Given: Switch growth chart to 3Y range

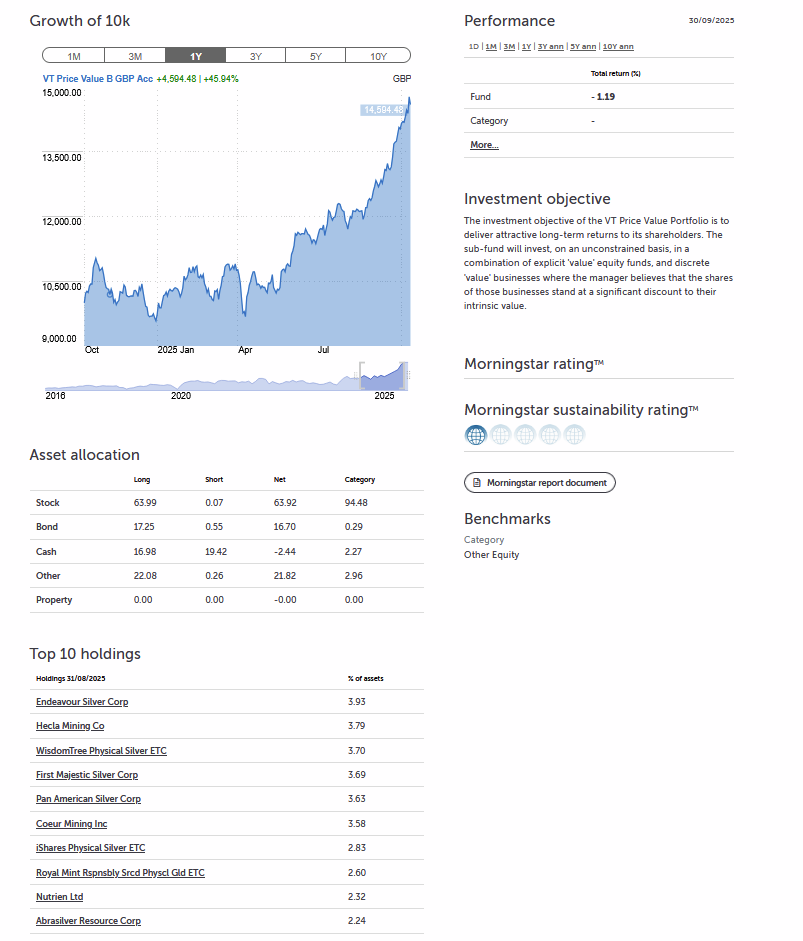Looking at the screenshot, I should (x=256, y=56).
